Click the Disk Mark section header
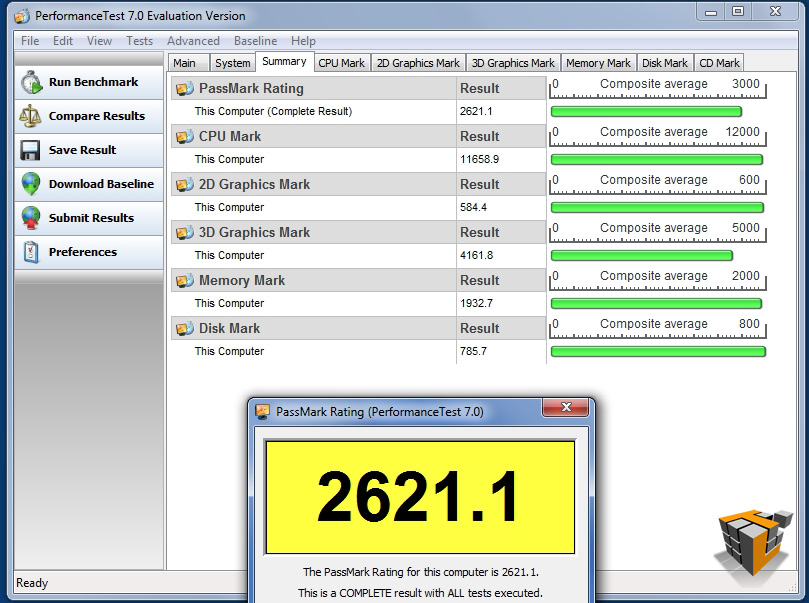This screenshot has width=809, height=603. (x=314, y=328)
